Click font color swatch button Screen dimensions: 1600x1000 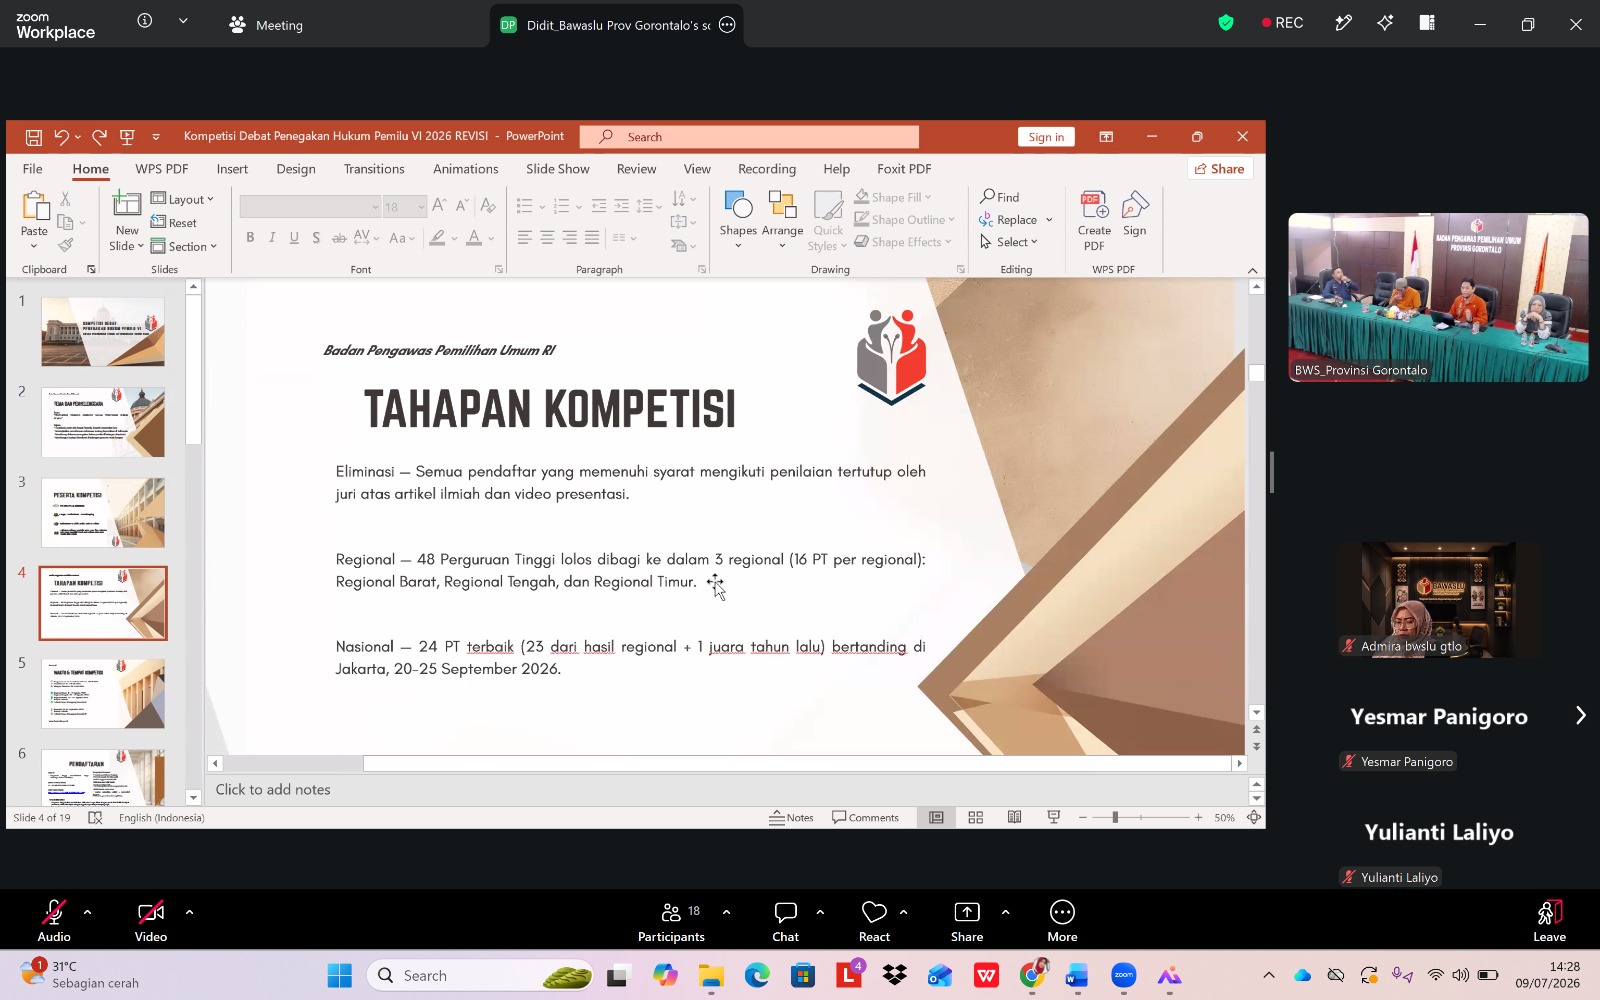pyautogui.click(x=474, y=237)
